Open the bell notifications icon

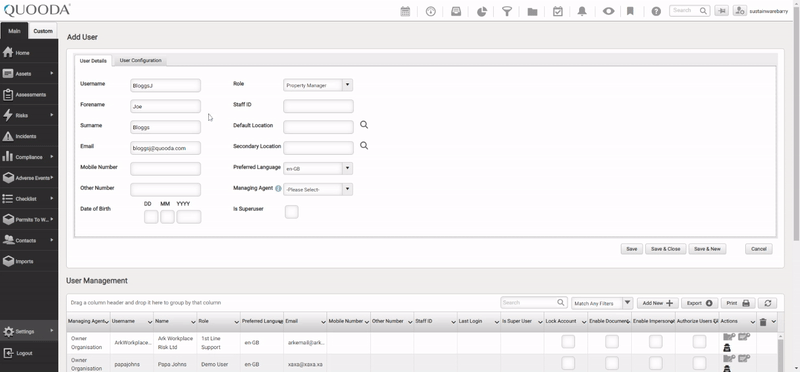tap(582, 11)
